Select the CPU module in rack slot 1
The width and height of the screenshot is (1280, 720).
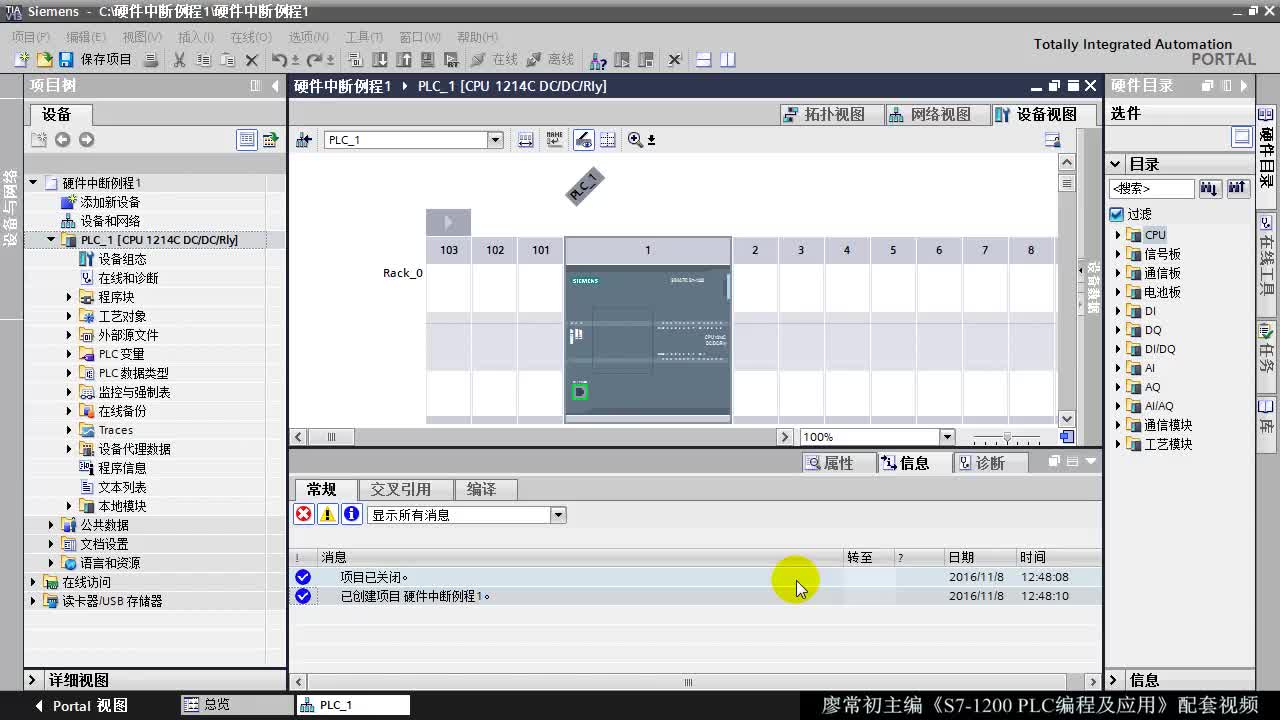(x=648, y=343)
